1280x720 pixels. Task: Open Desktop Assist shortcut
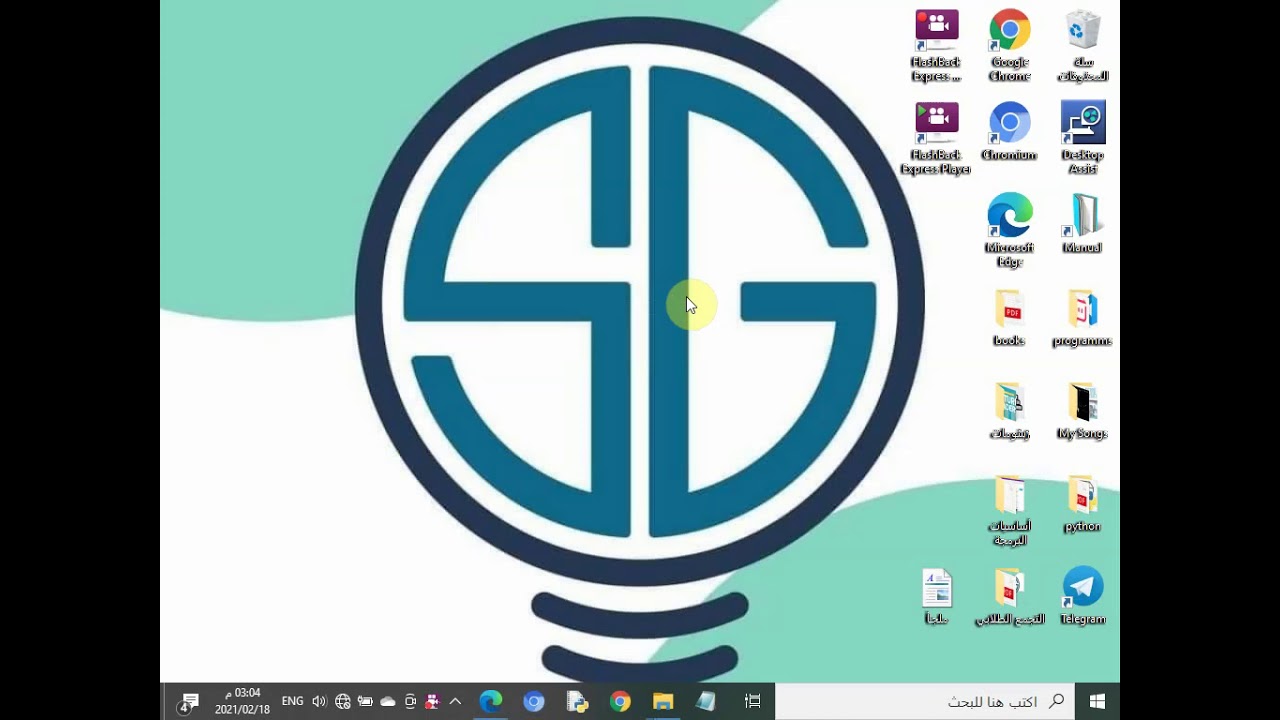click(1082, 140)
